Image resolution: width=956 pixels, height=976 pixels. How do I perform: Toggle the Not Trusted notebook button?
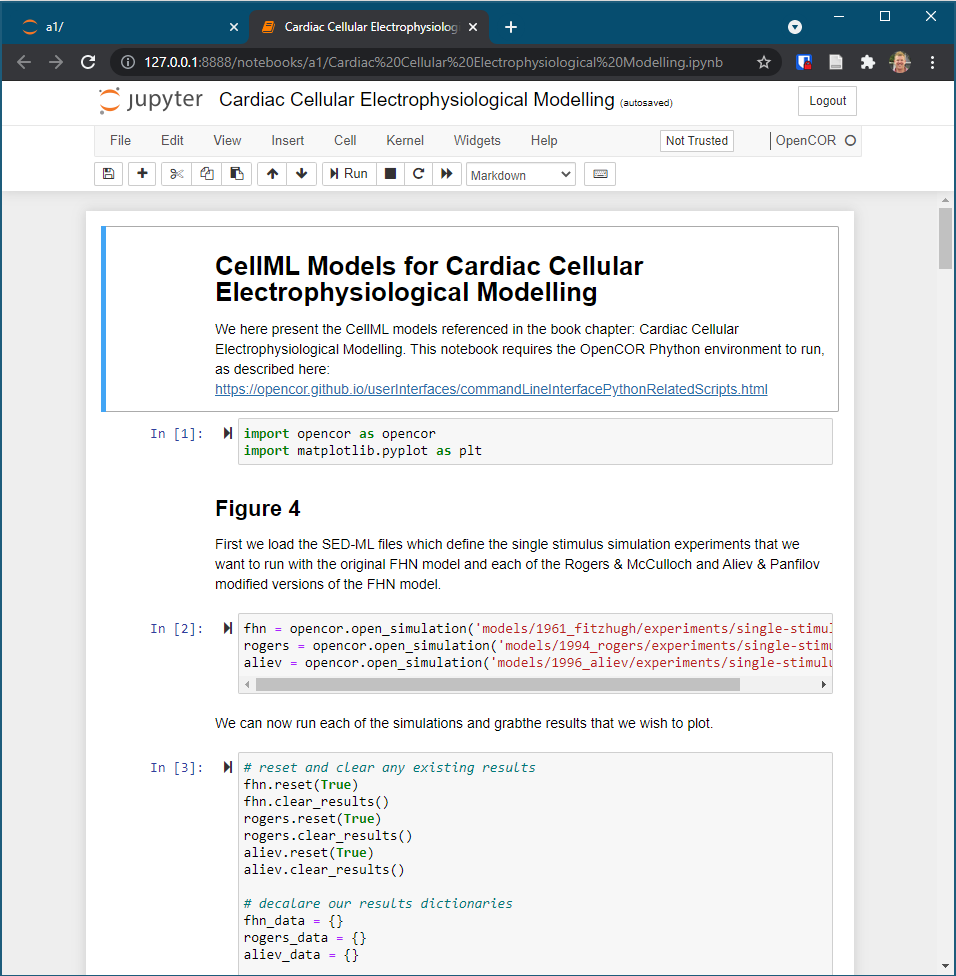tap(697, 141)
